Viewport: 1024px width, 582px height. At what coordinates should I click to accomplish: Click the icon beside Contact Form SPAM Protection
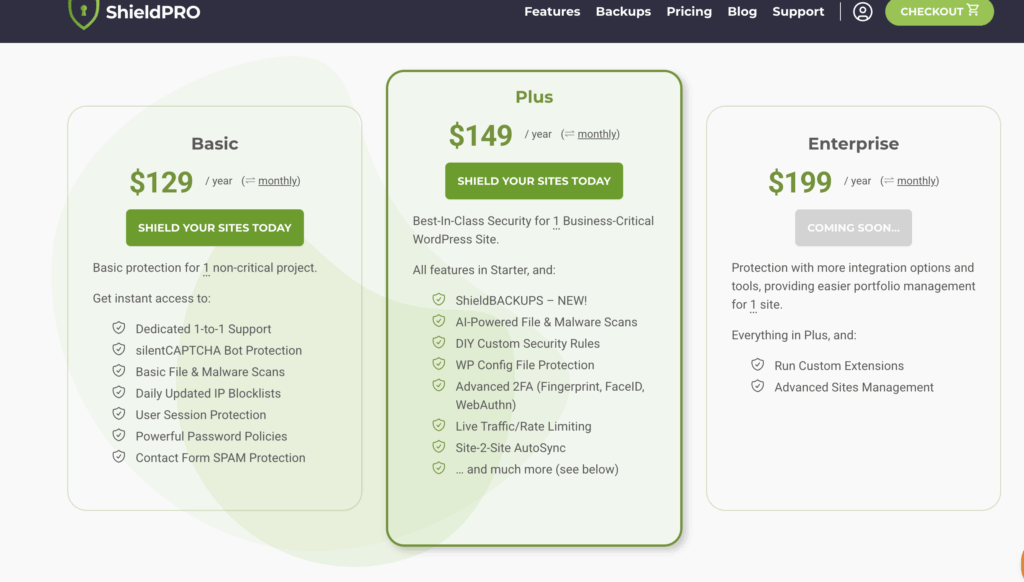(118, 457)
